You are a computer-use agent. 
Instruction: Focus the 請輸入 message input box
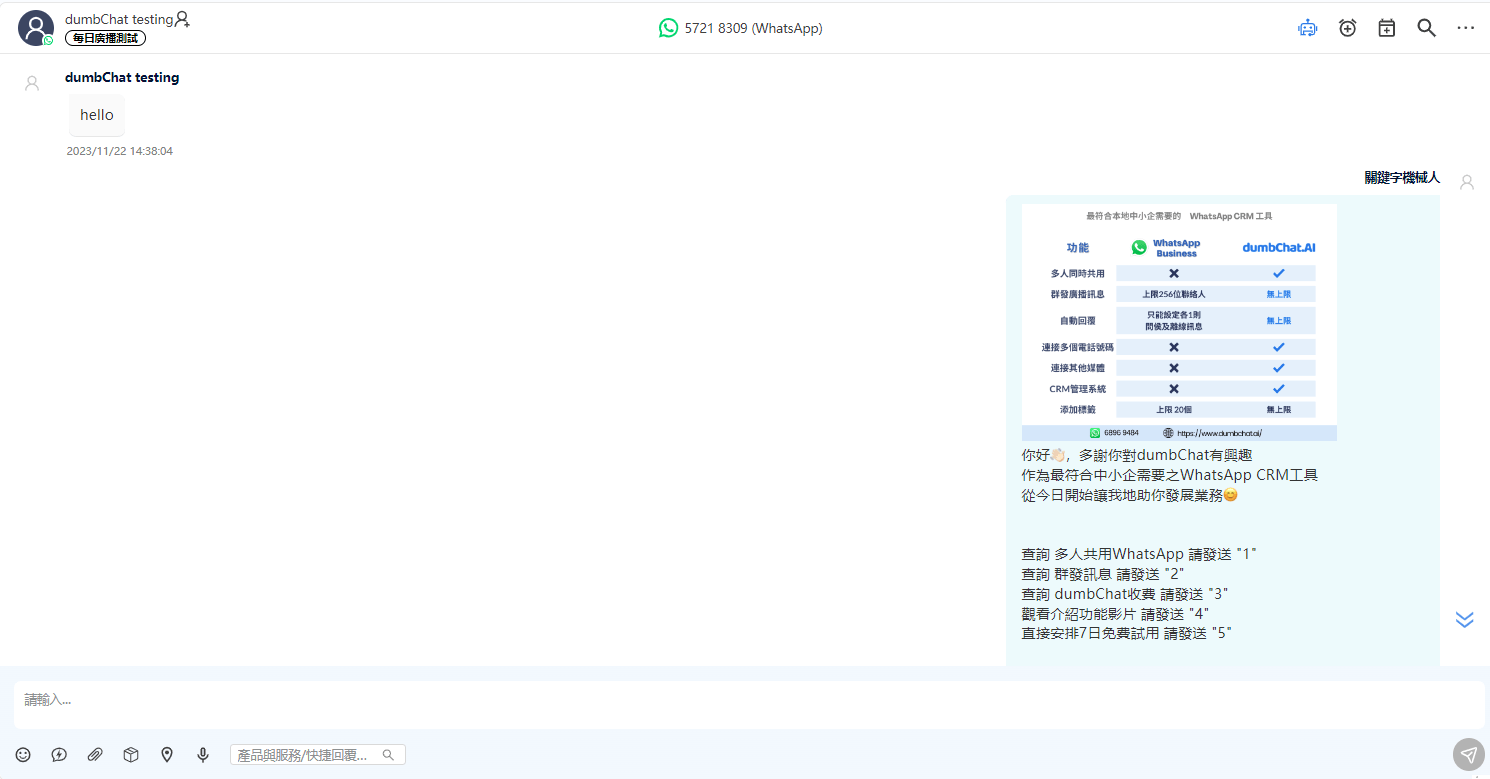point(749,704)
